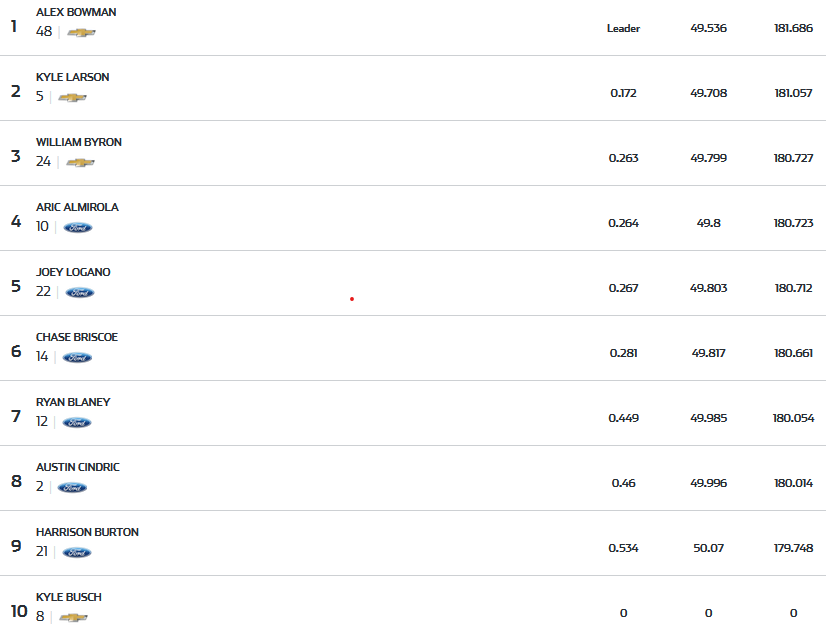Click Ryan Blaney's car number 12
Screen dimensions: 826x632
42,422
